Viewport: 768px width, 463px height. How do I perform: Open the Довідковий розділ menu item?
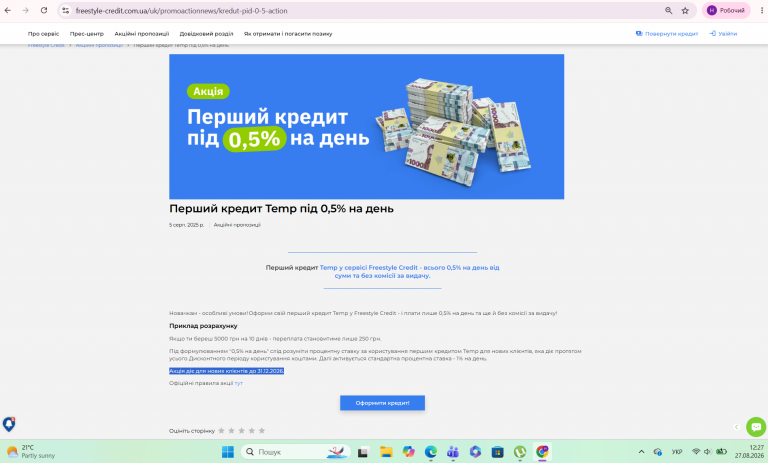pyautogui.click(x=206, y=34)
